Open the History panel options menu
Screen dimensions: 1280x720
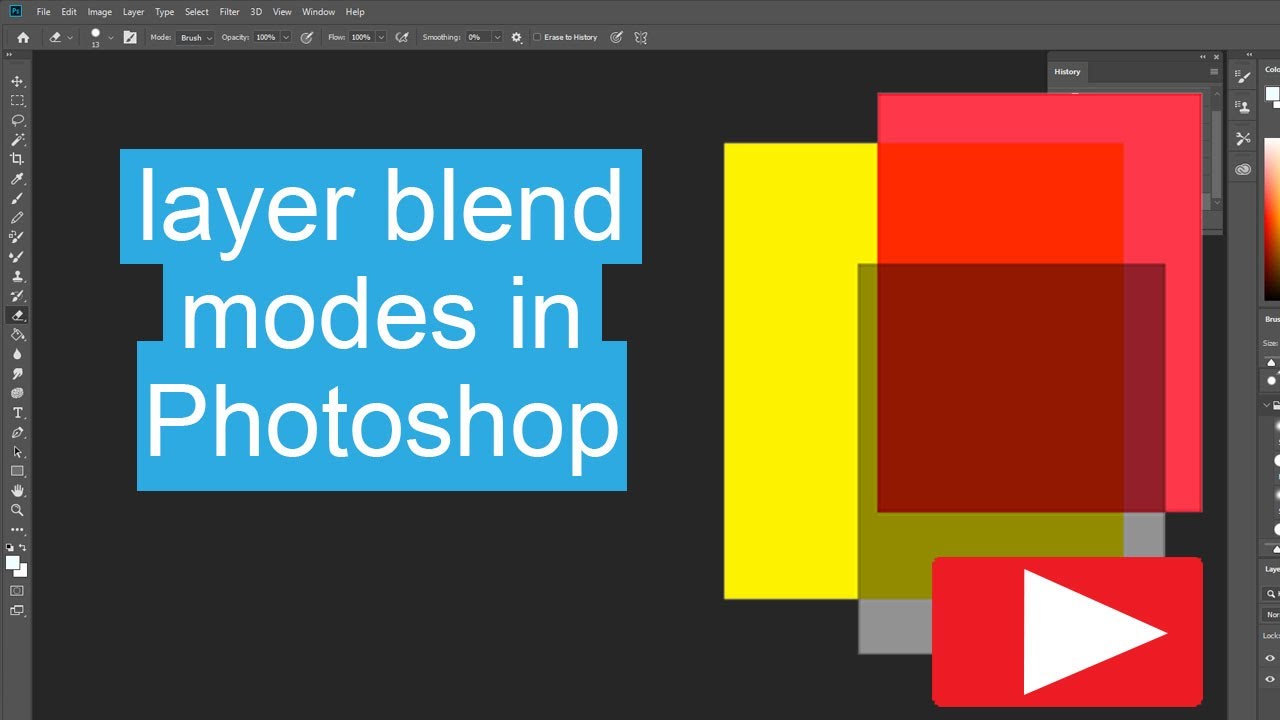pos(1214,72)
